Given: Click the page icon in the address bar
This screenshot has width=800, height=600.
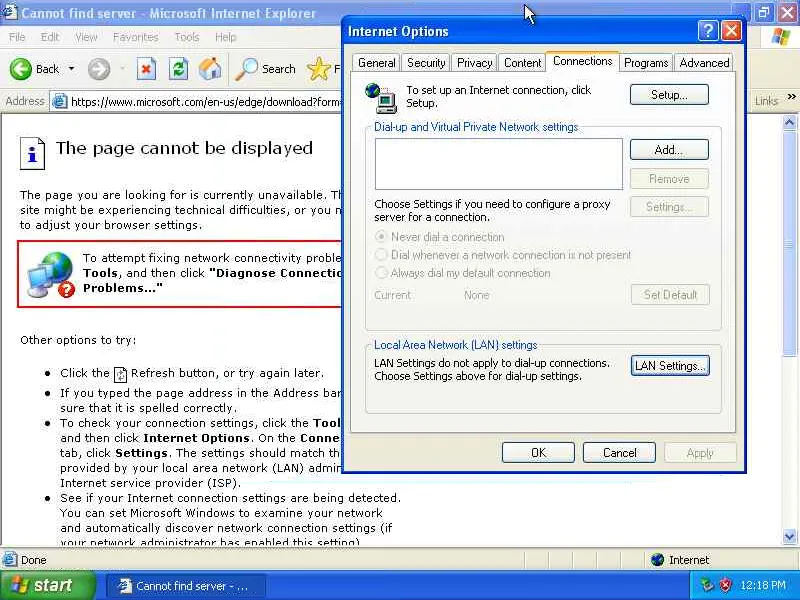Looking at the screenshot, I should point(60,102).
